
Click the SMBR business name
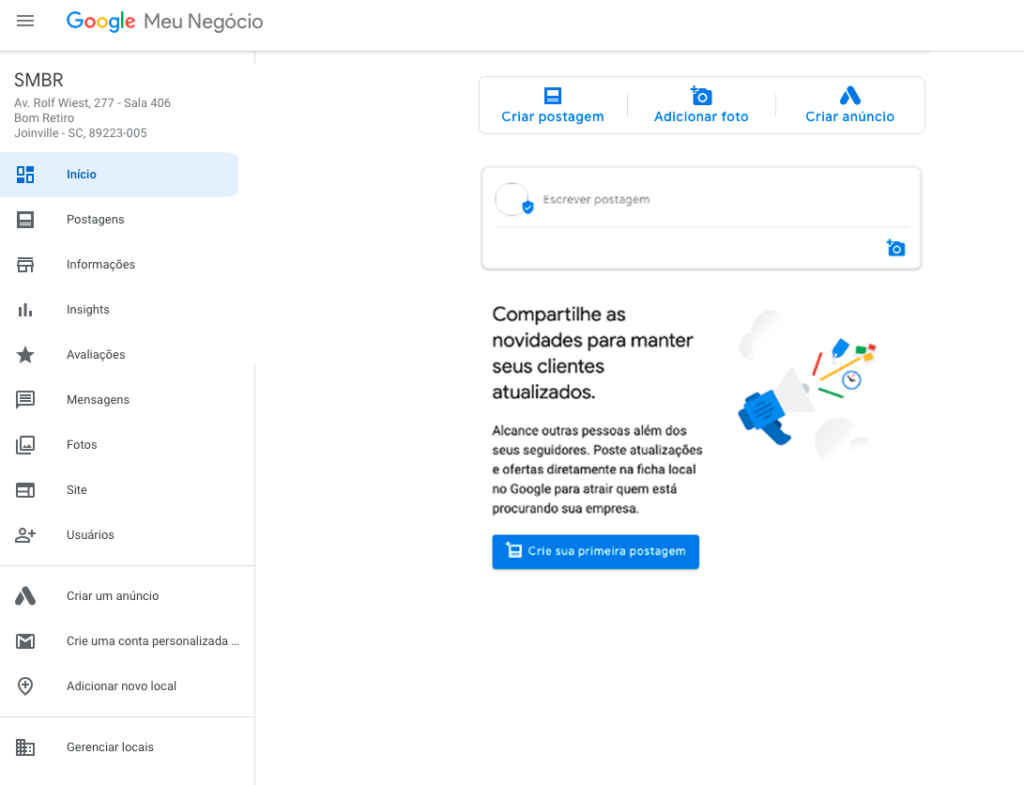[x=39, y=80]
